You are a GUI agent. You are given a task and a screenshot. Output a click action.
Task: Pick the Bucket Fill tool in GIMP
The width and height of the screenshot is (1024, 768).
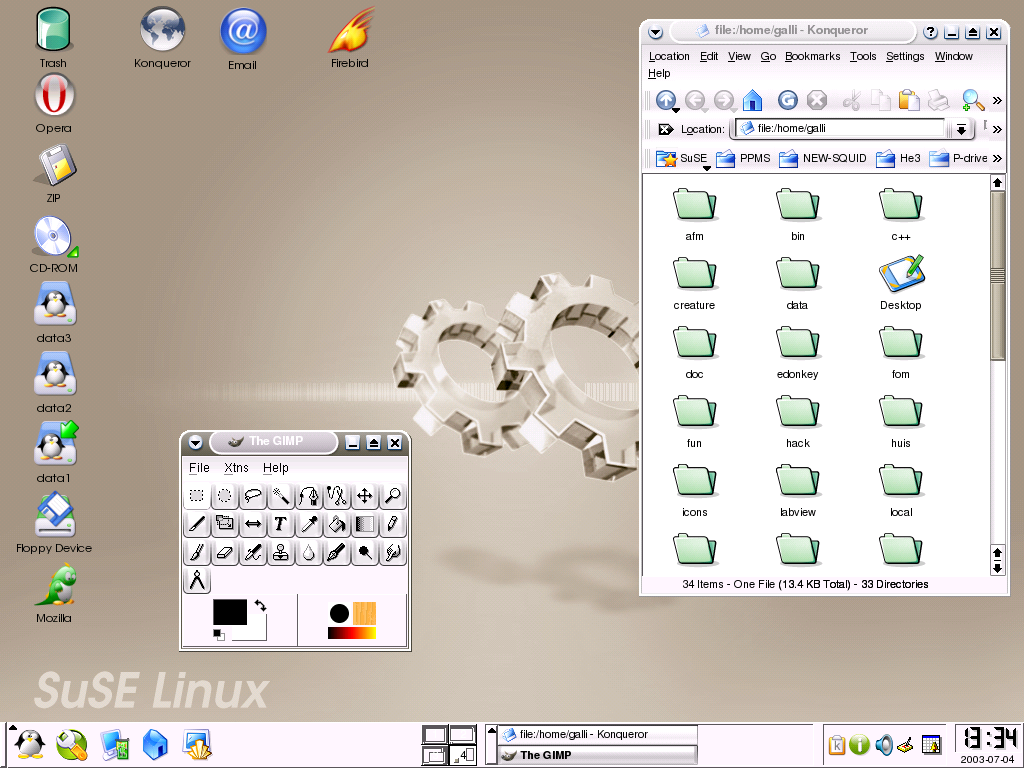(x=337, y=524)
